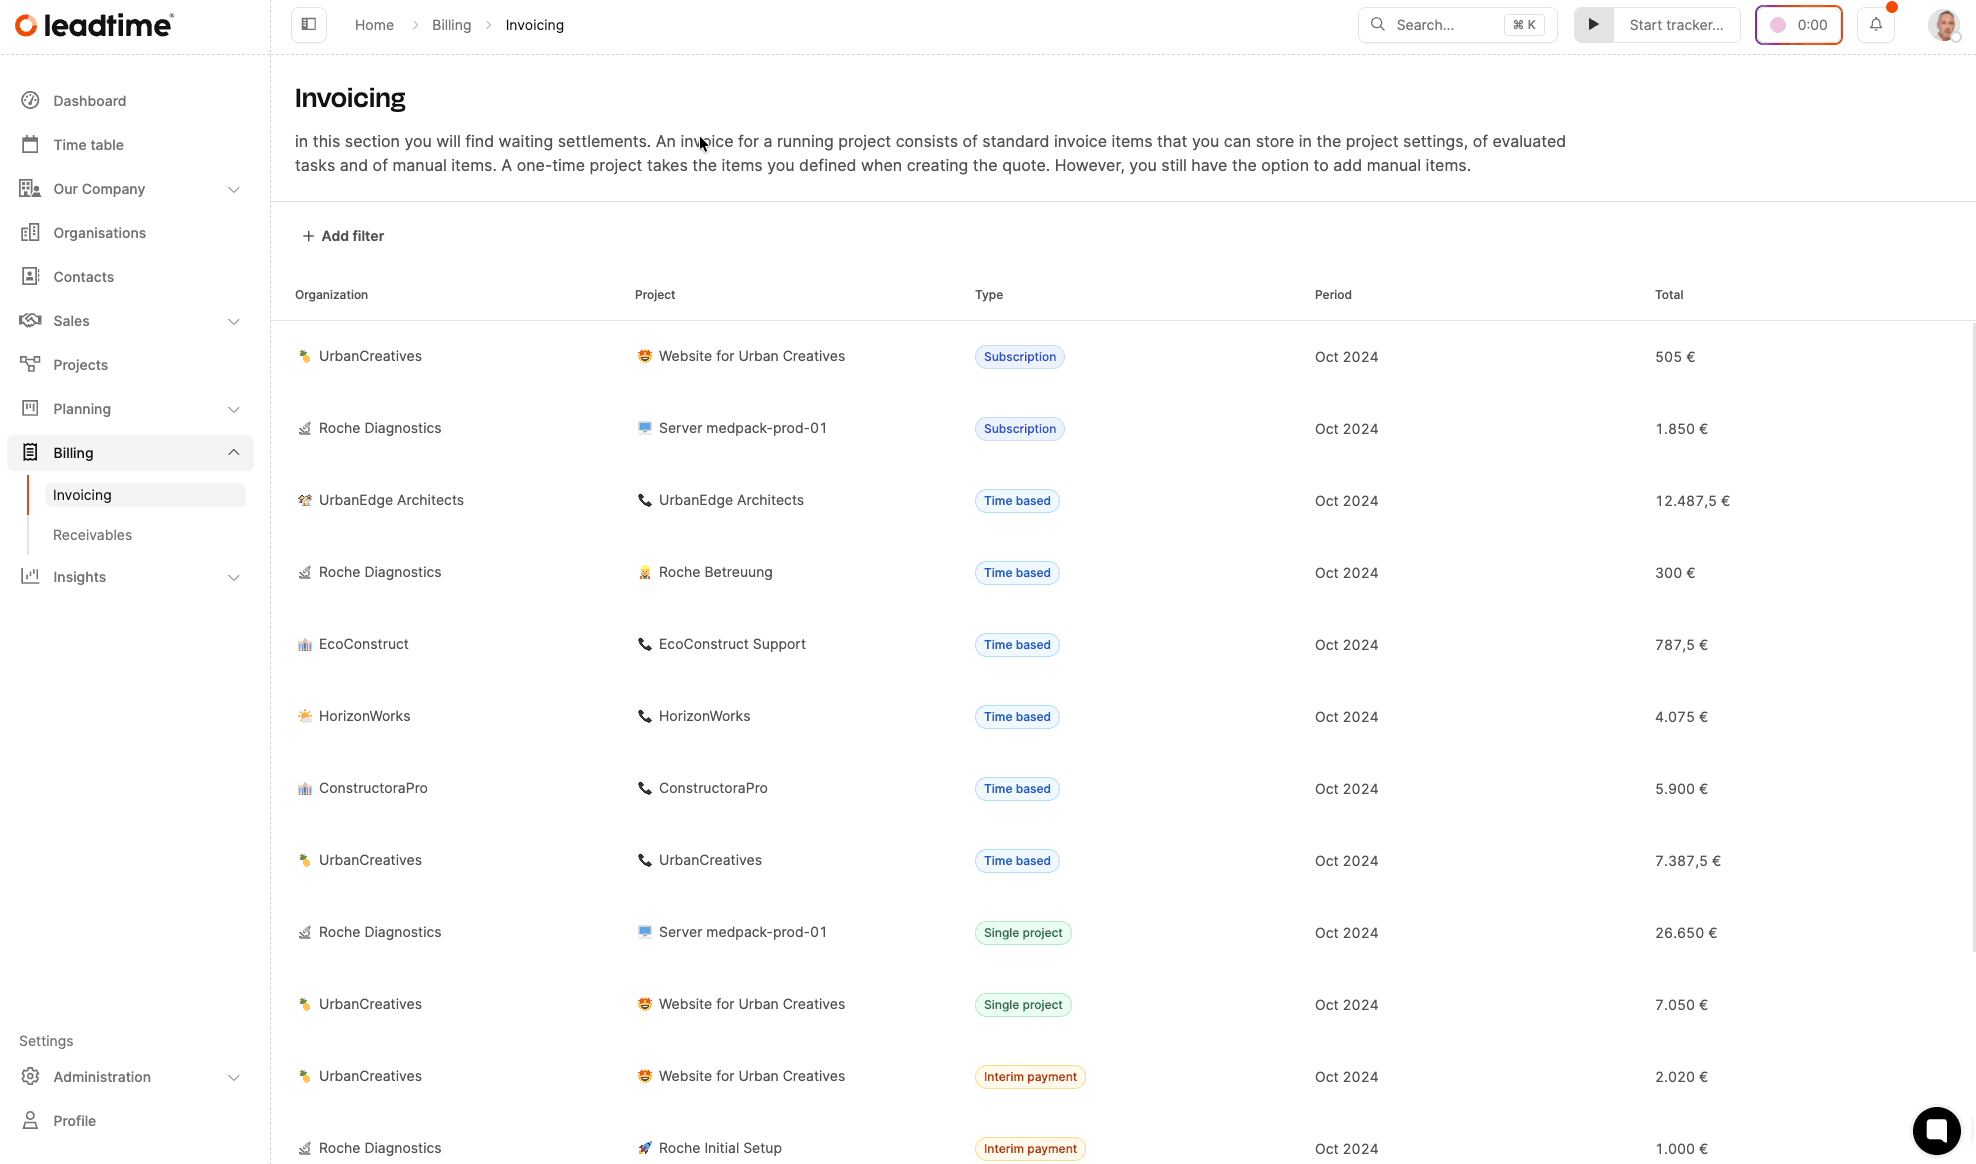Open Time table from sidebar
This screenshot has height=1164, width=1976.
[x=88, y=145]
